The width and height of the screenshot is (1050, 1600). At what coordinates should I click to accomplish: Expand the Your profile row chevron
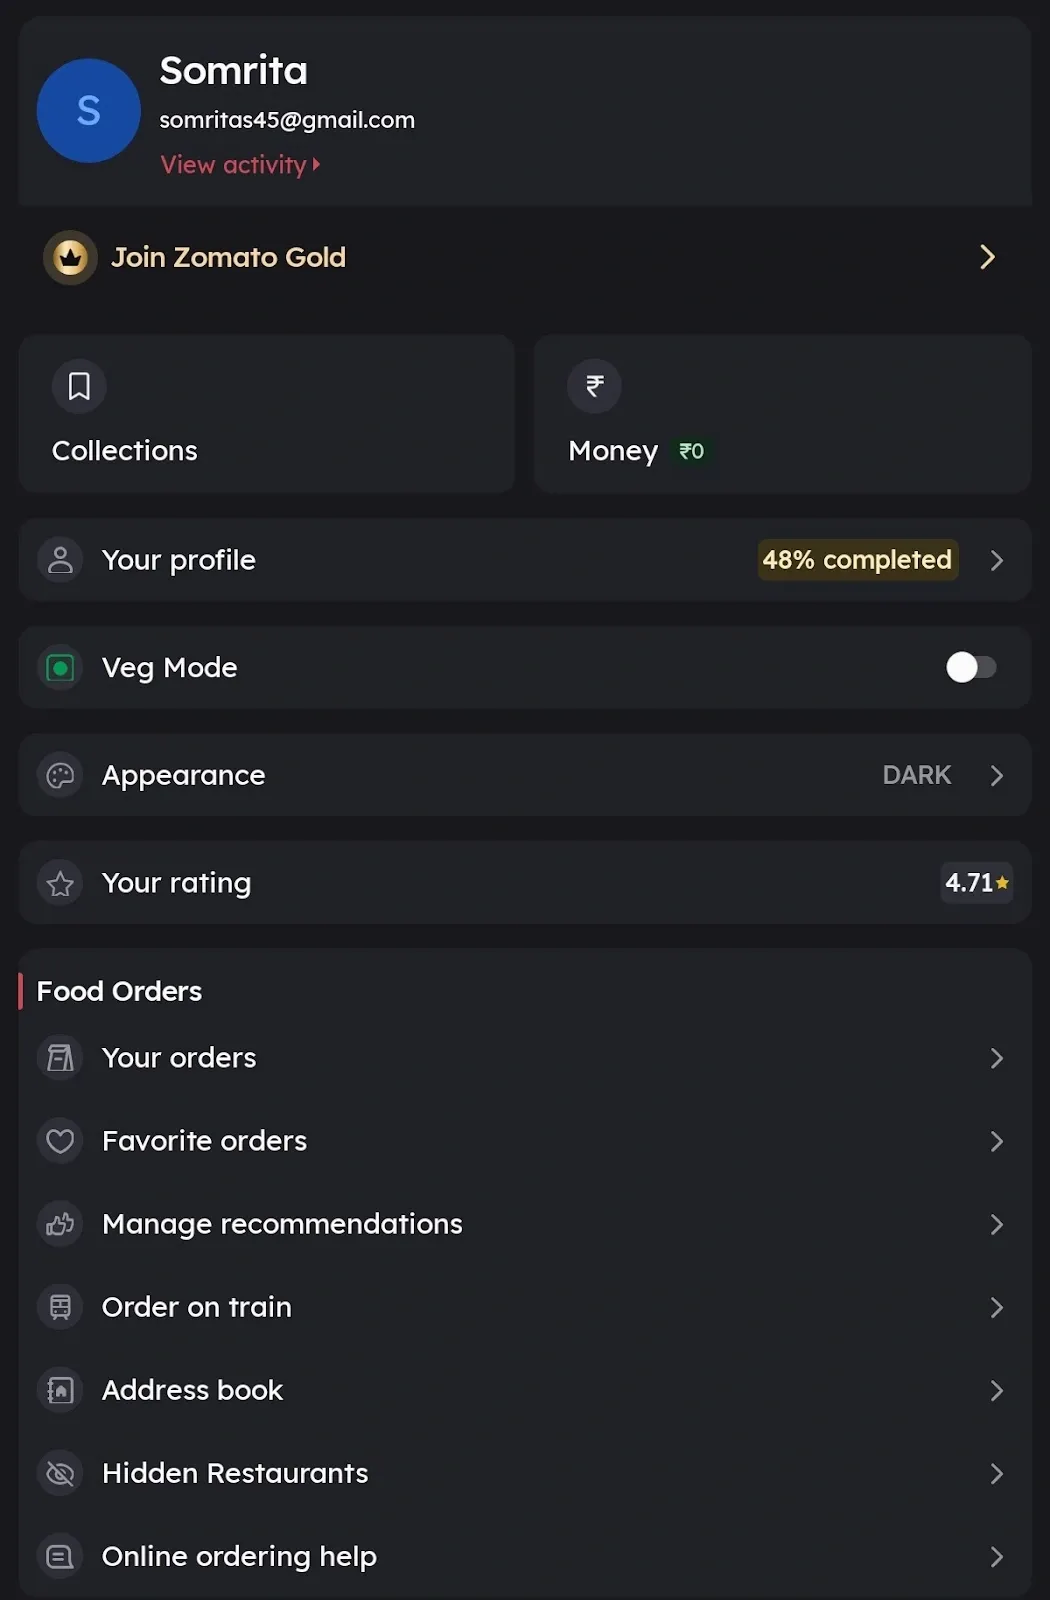click(x=997, y=560)
